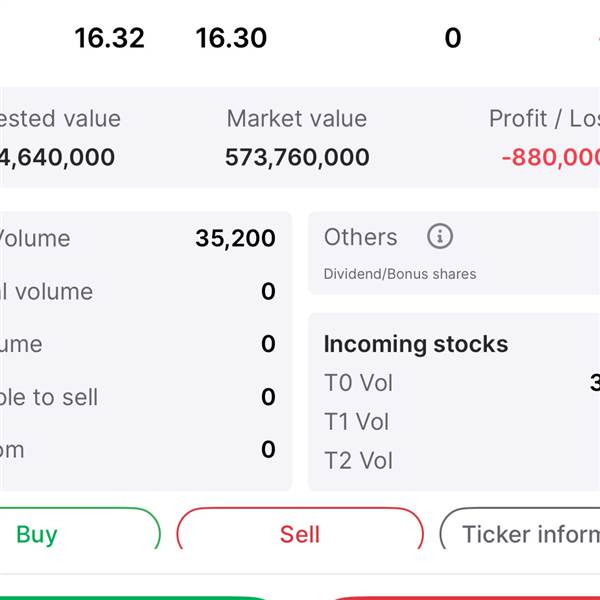Tap the 16.32 price value
The image size is (600, 600).
coord(109,38)
